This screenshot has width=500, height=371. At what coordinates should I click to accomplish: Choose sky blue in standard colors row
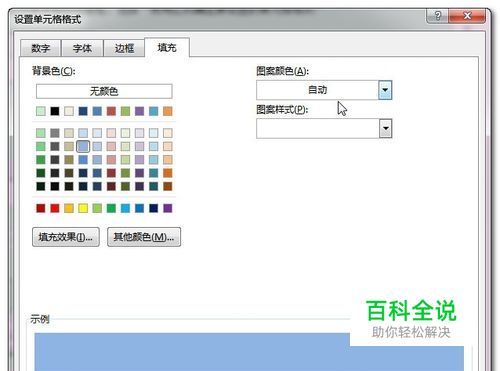pos(125,208)
